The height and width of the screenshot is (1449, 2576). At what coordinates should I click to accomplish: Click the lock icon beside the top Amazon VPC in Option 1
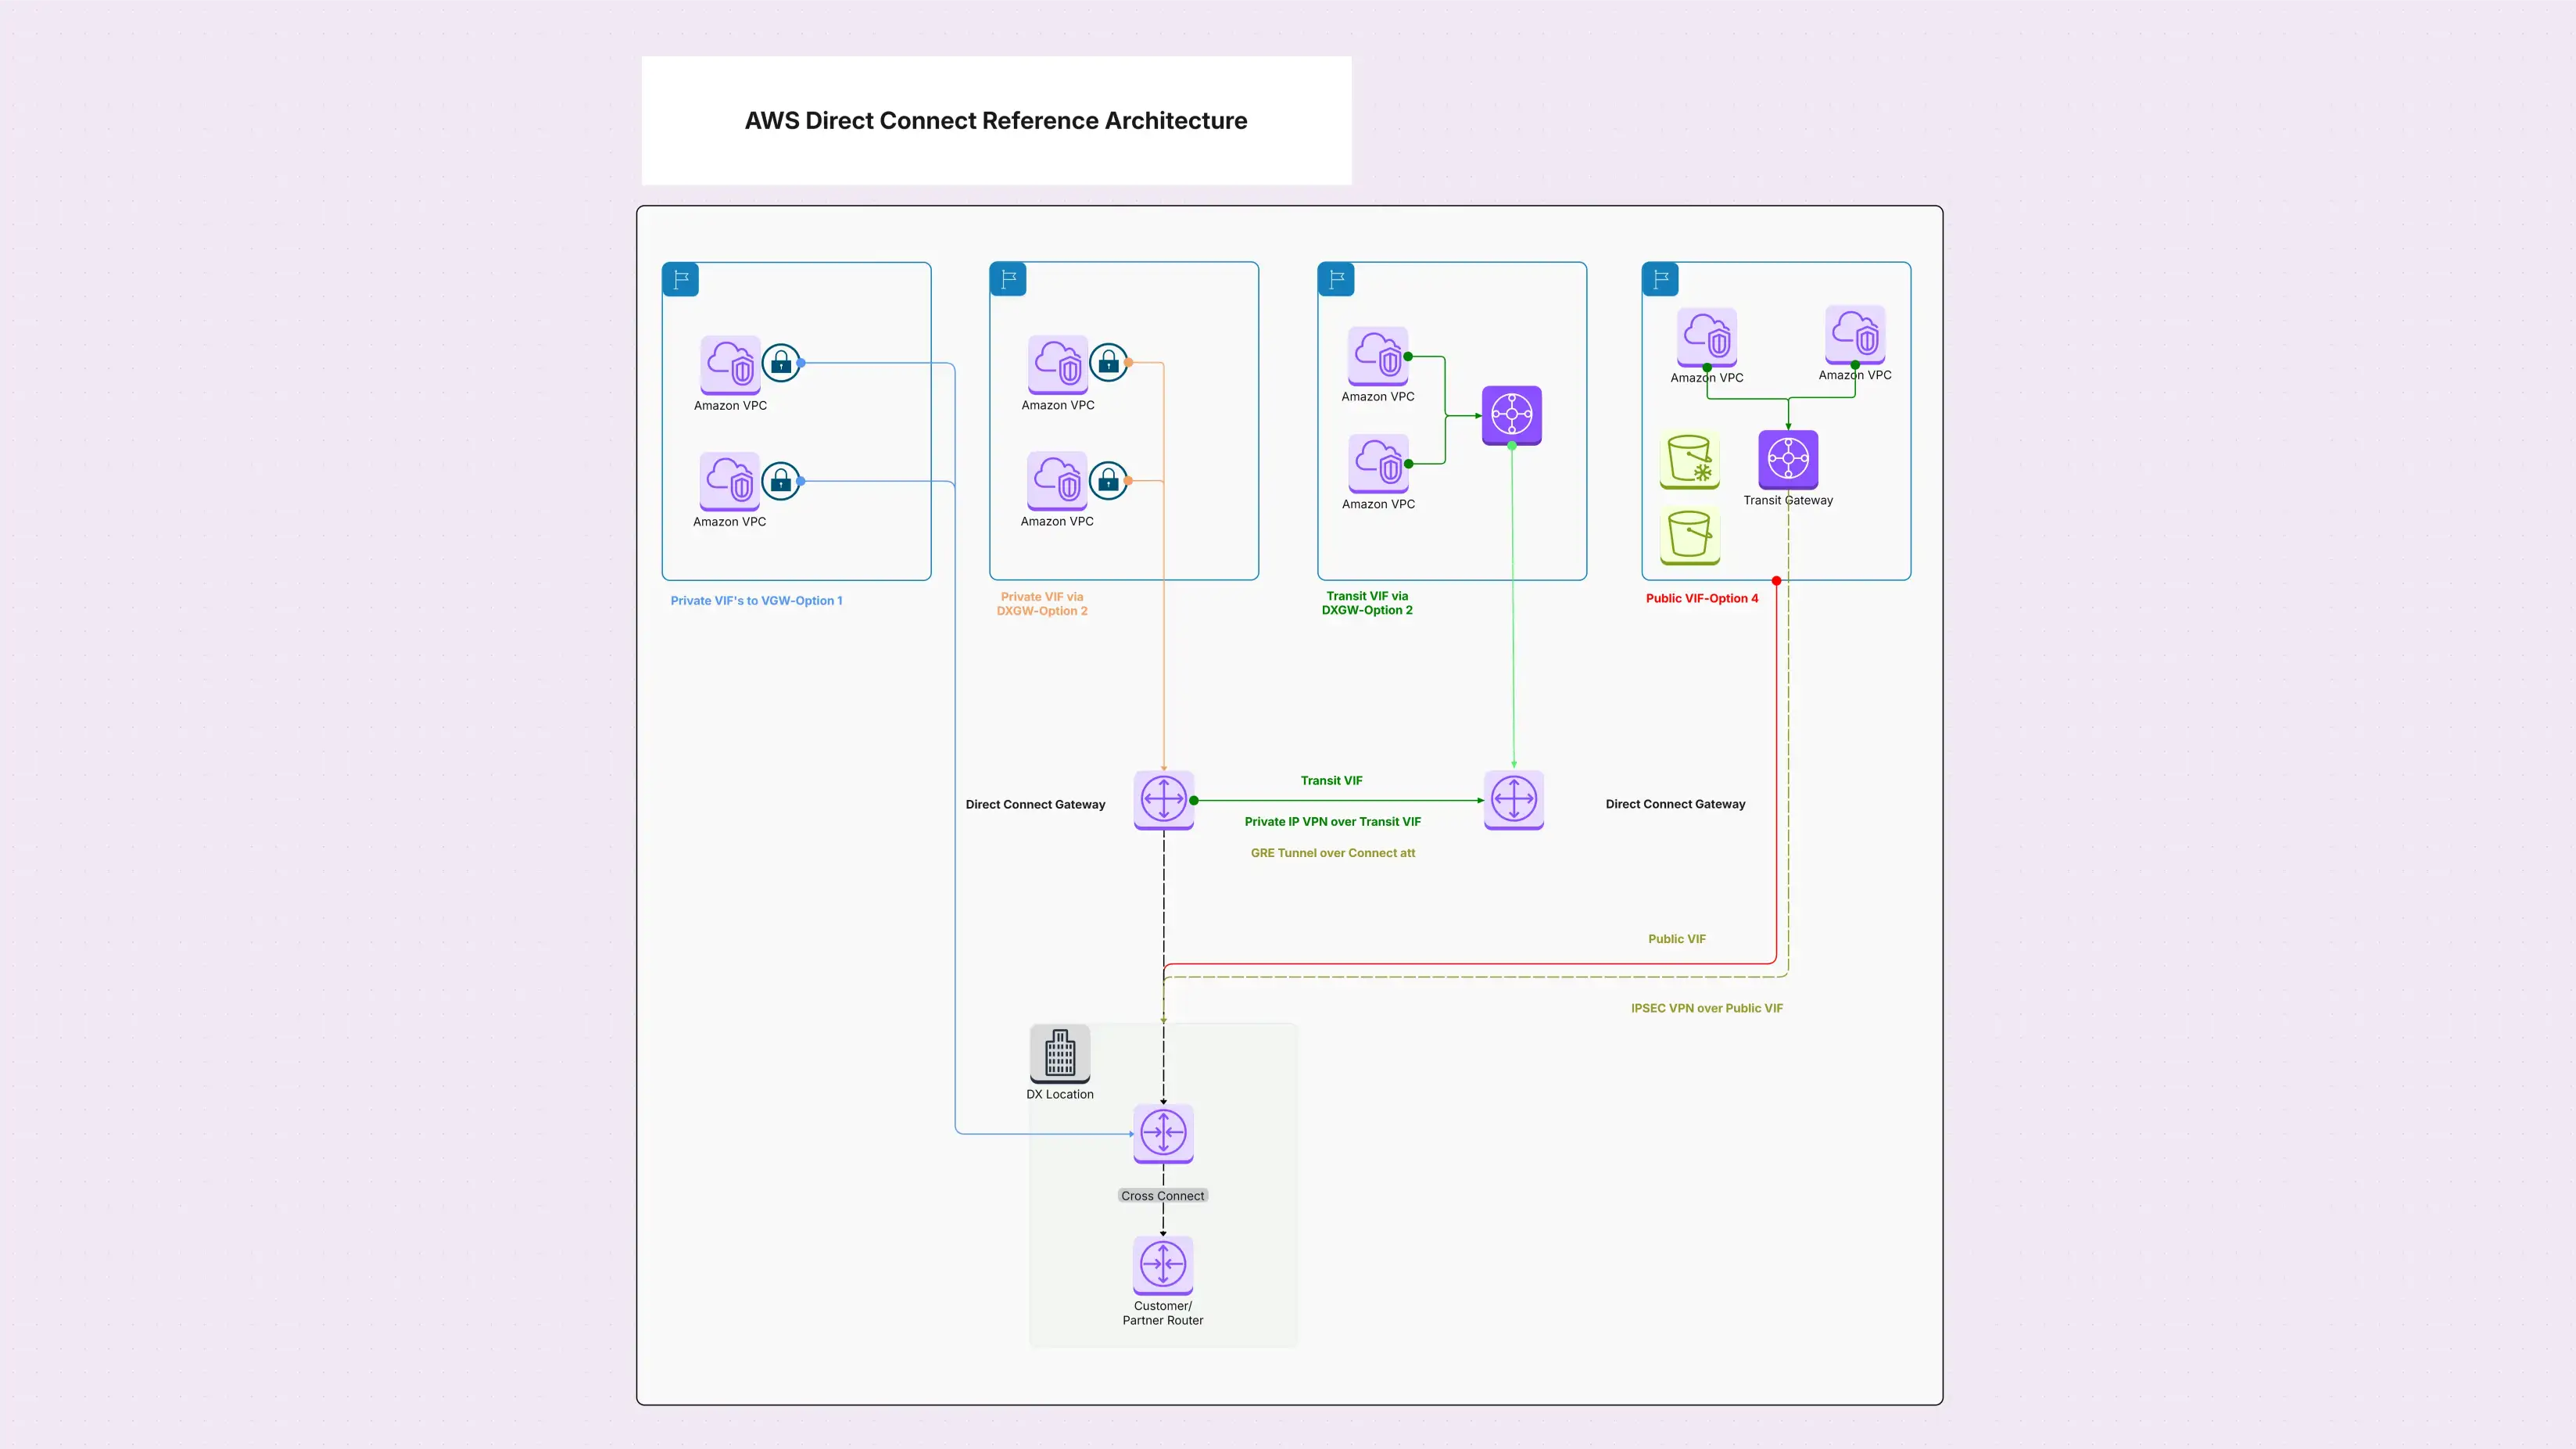coord(782,363)
